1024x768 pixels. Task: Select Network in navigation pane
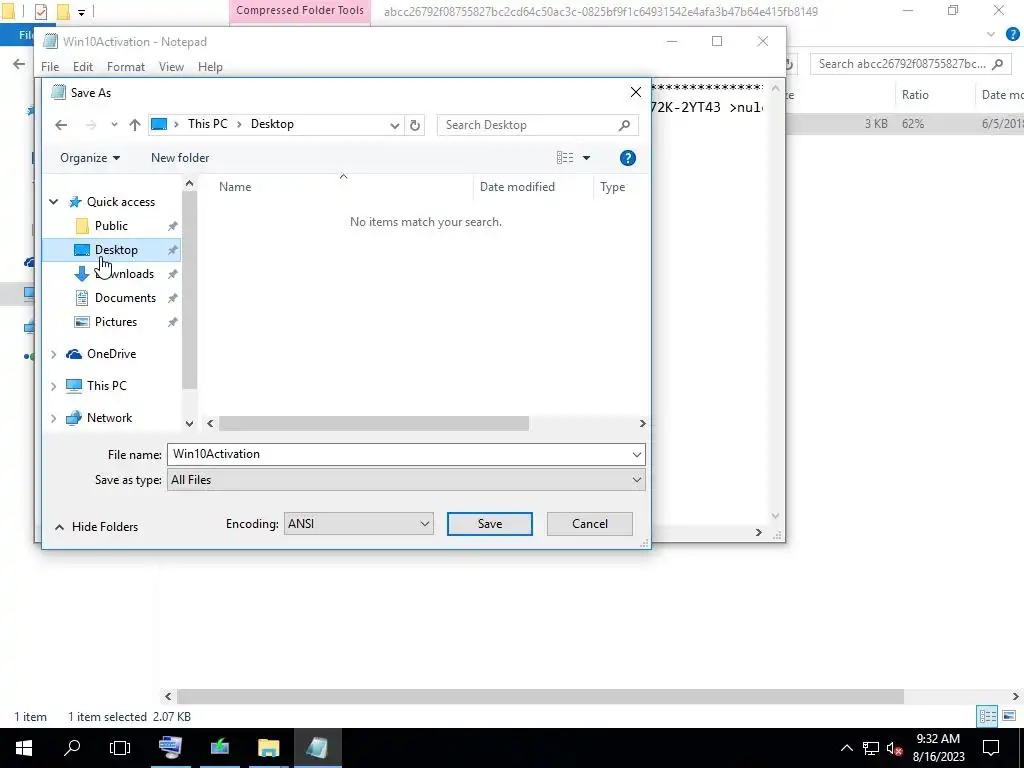(109, 418)
